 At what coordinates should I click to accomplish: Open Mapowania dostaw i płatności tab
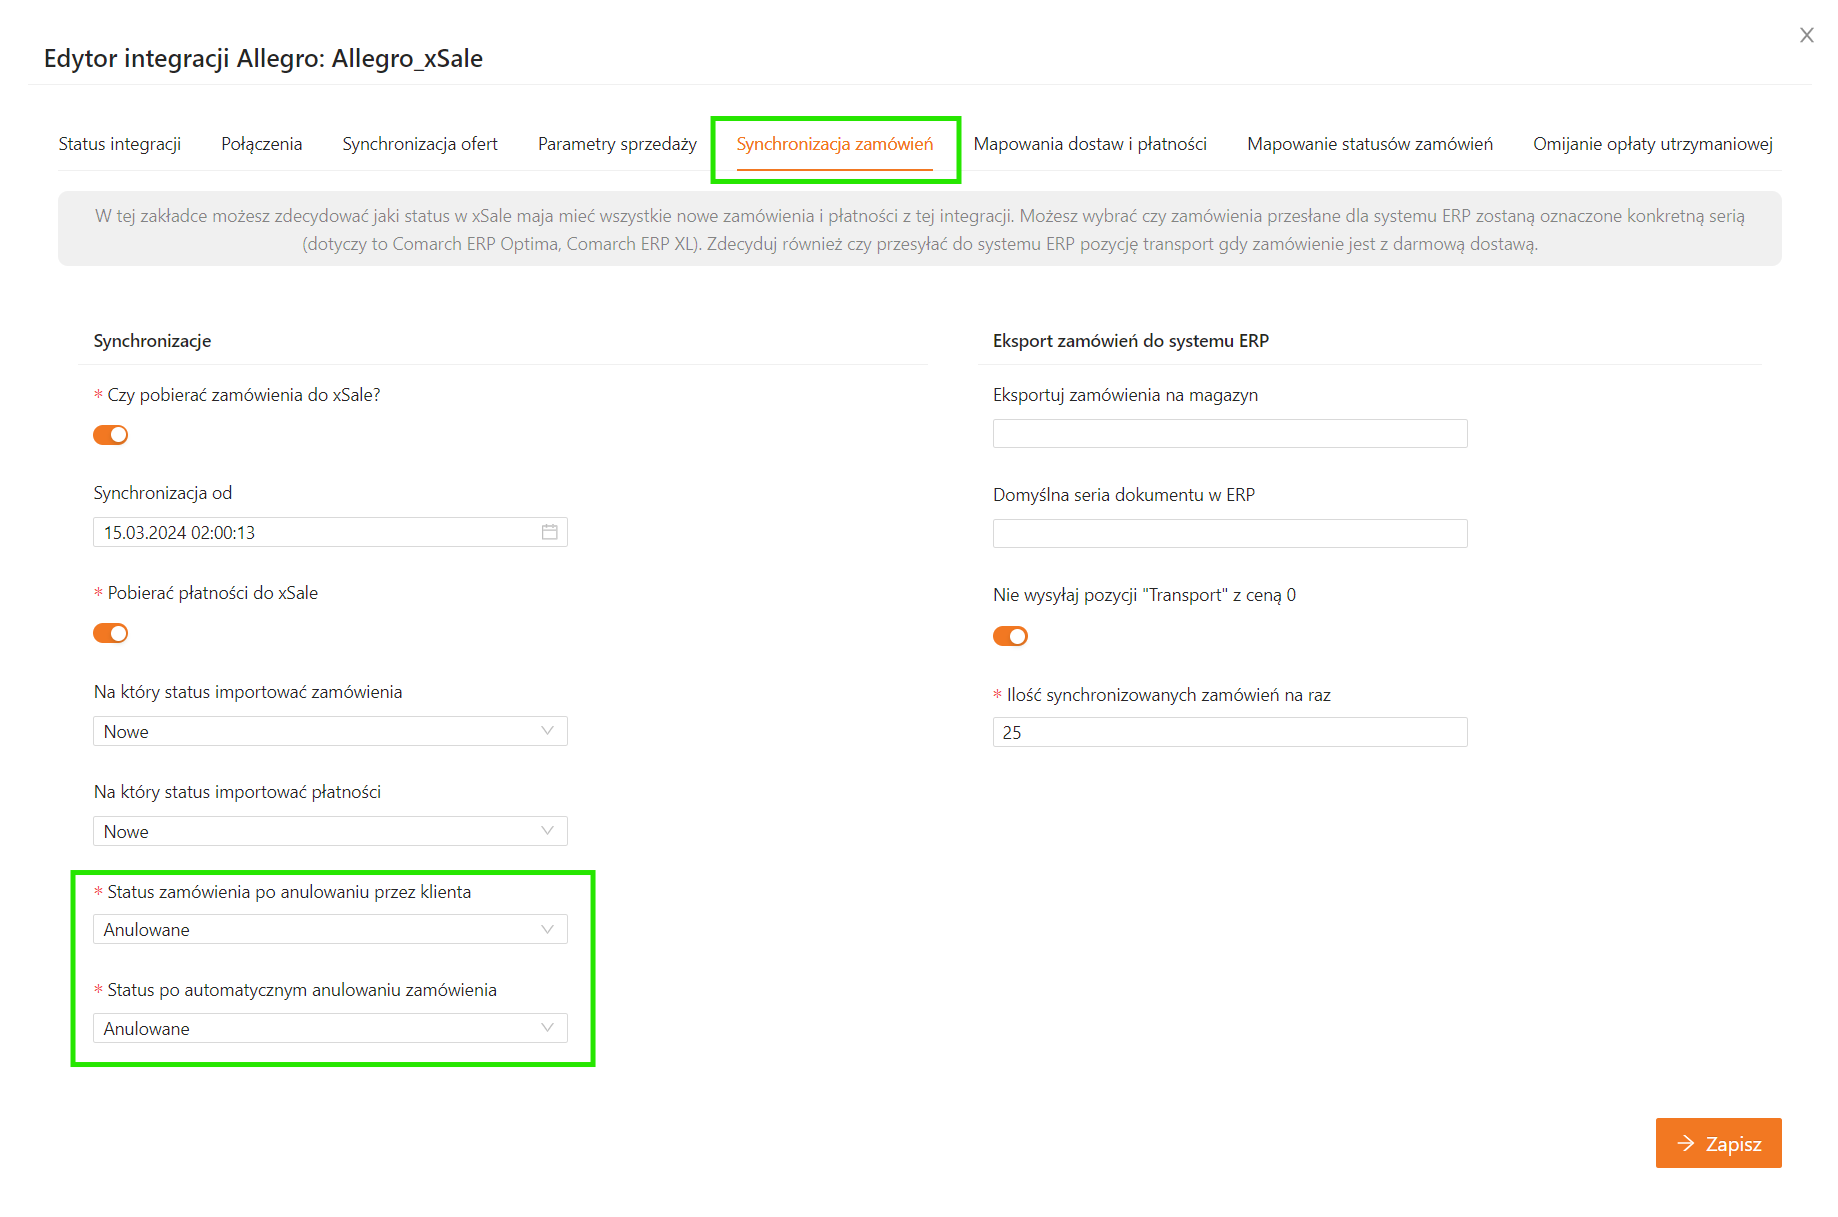[x=1090, y=144]
